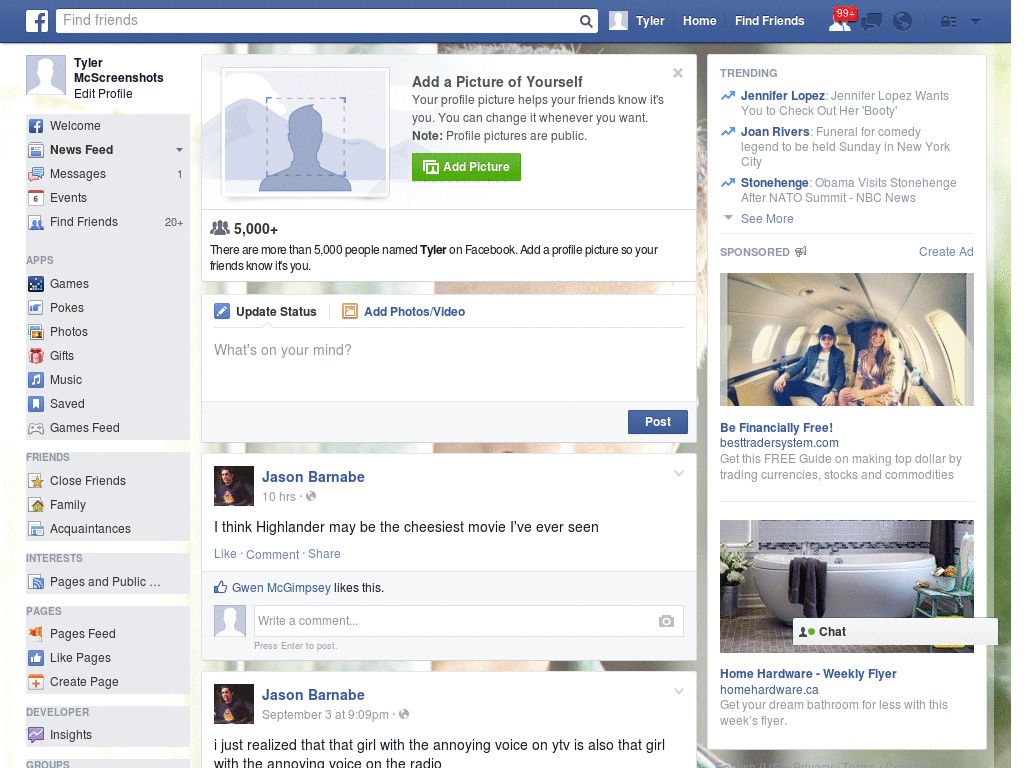
Task: Click the Events calendar icon
Action: [36, 198]
